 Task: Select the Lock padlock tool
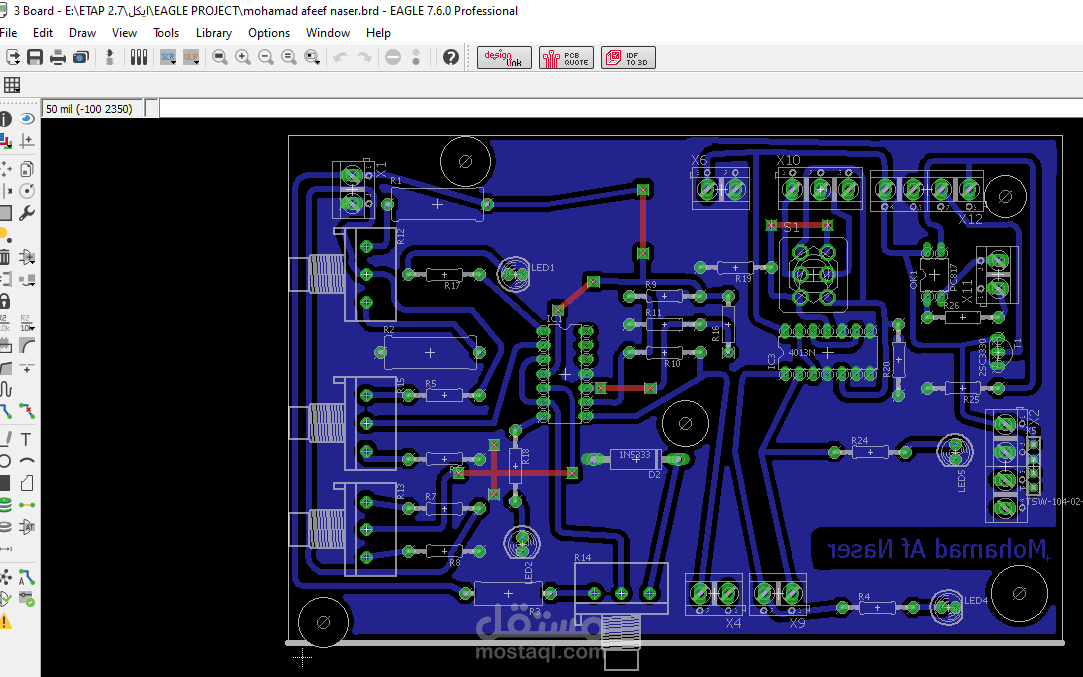click(4, 301)
